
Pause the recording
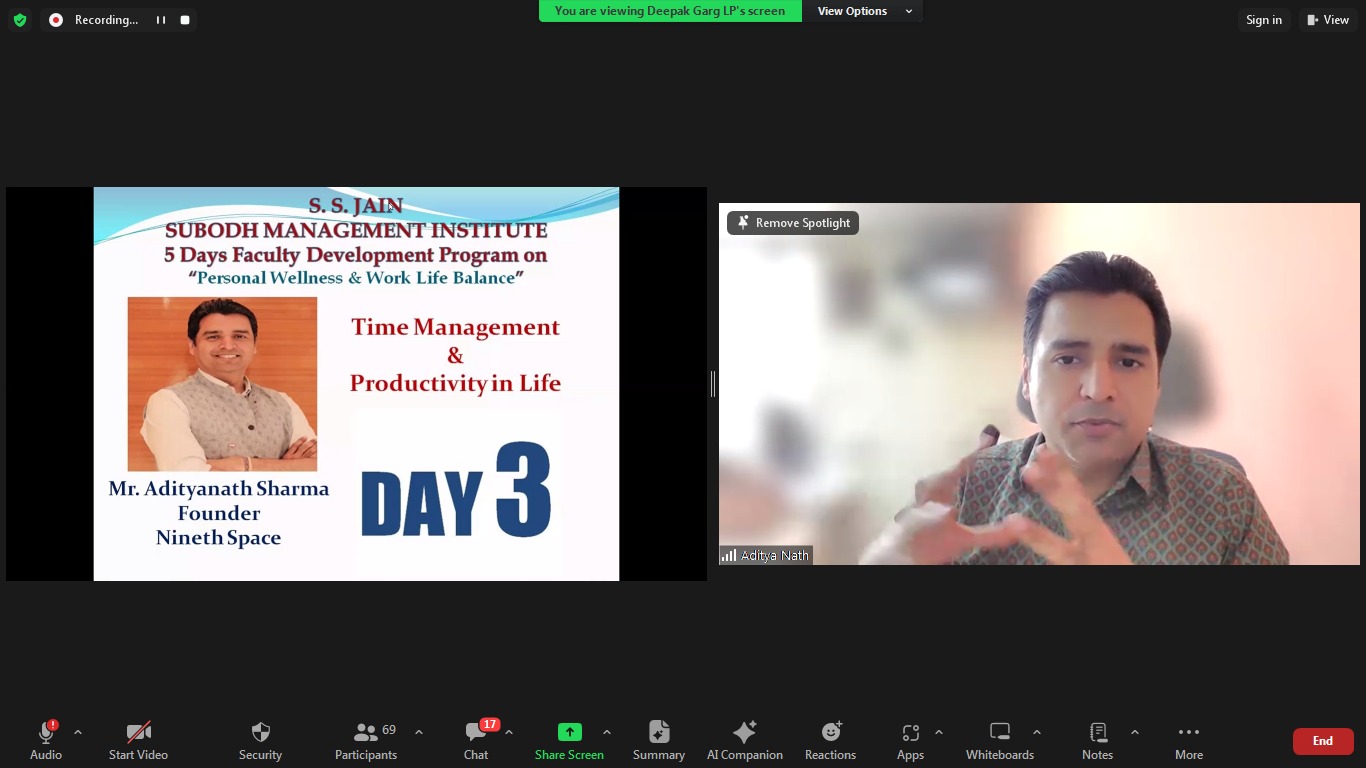[160, 20]
